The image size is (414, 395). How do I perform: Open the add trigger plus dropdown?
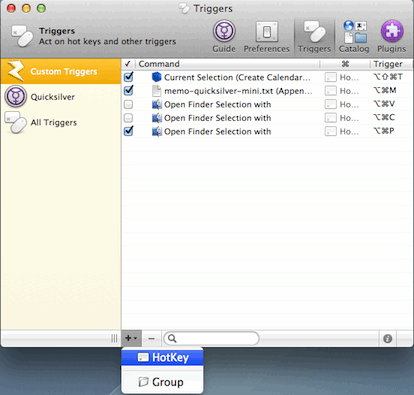(x=131, y=338)
